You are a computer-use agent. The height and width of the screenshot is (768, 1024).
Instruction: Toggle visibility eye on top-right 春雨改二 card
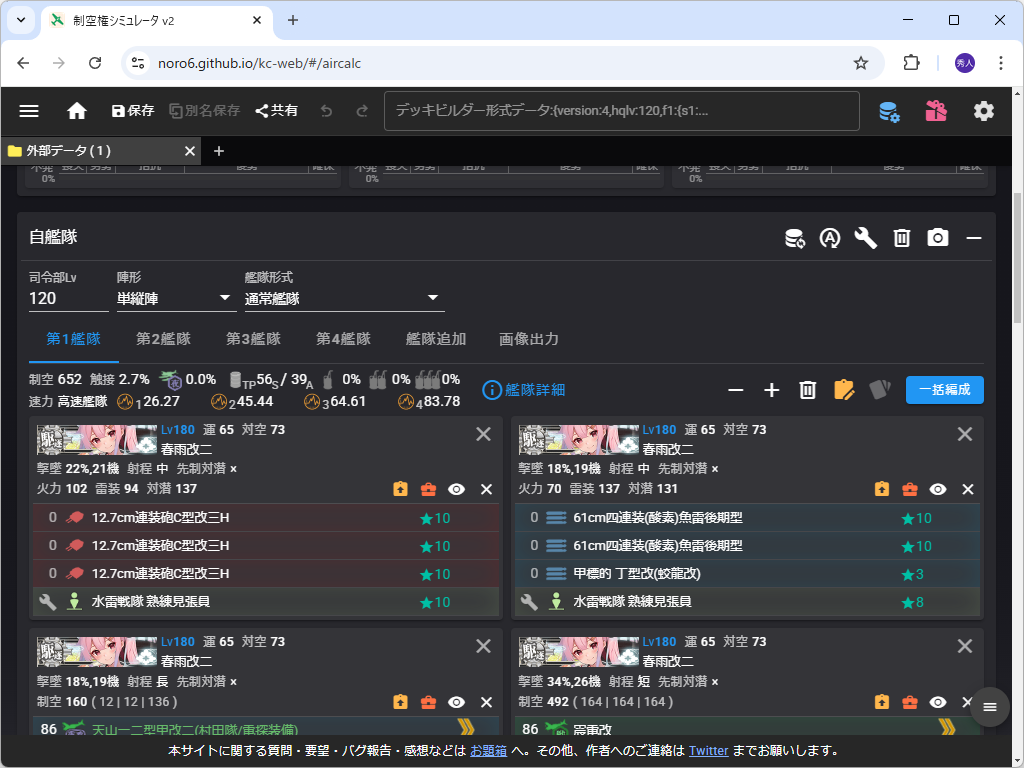[937, 489]
